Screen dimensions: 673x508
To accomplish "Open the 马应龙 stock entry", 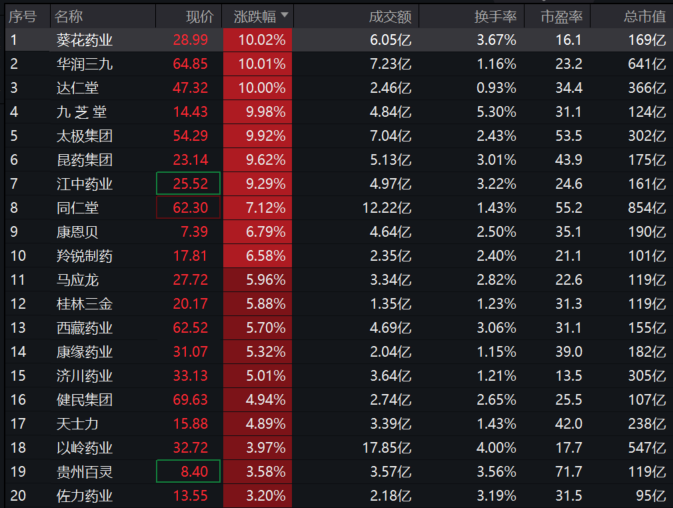I will pyautogui.click(x=78, y=280).
